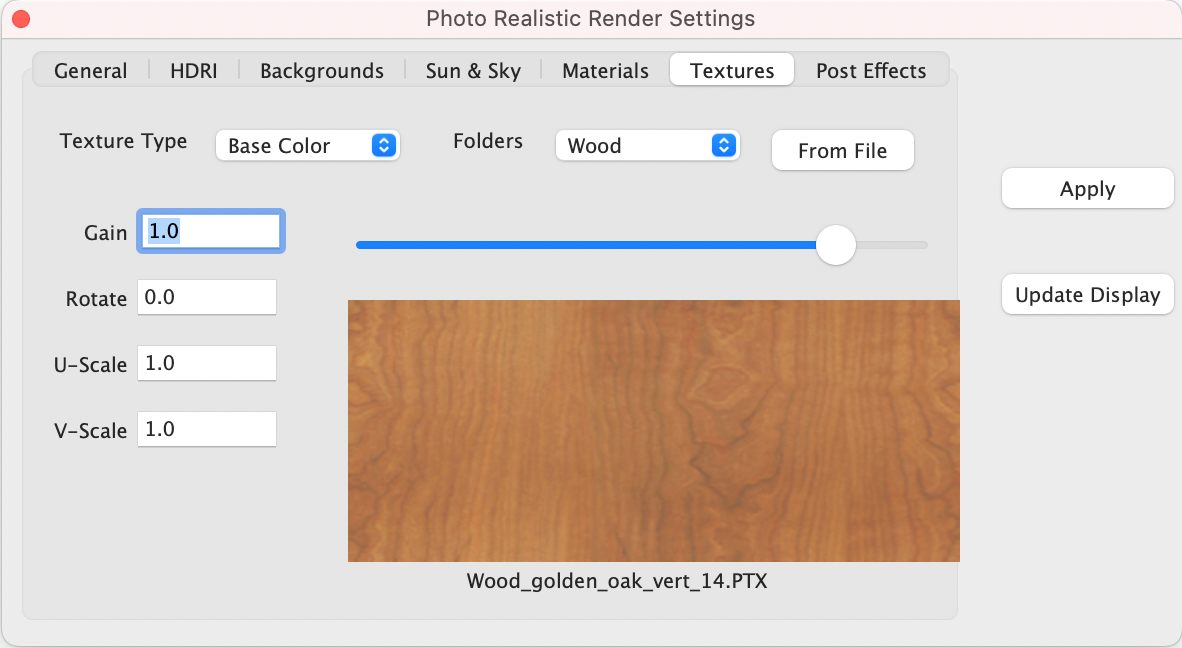Select the Textures tab
1182x648 pixels.
tap(731, 70)
